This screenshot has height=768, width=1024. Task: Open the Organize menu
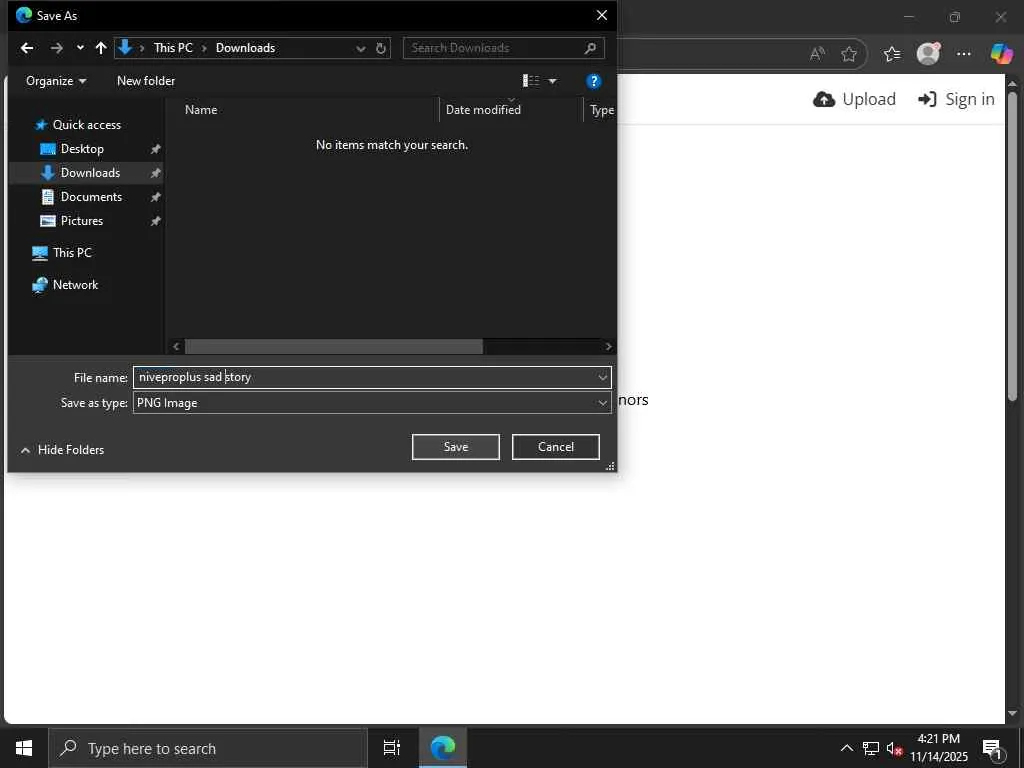click(56, 81)
